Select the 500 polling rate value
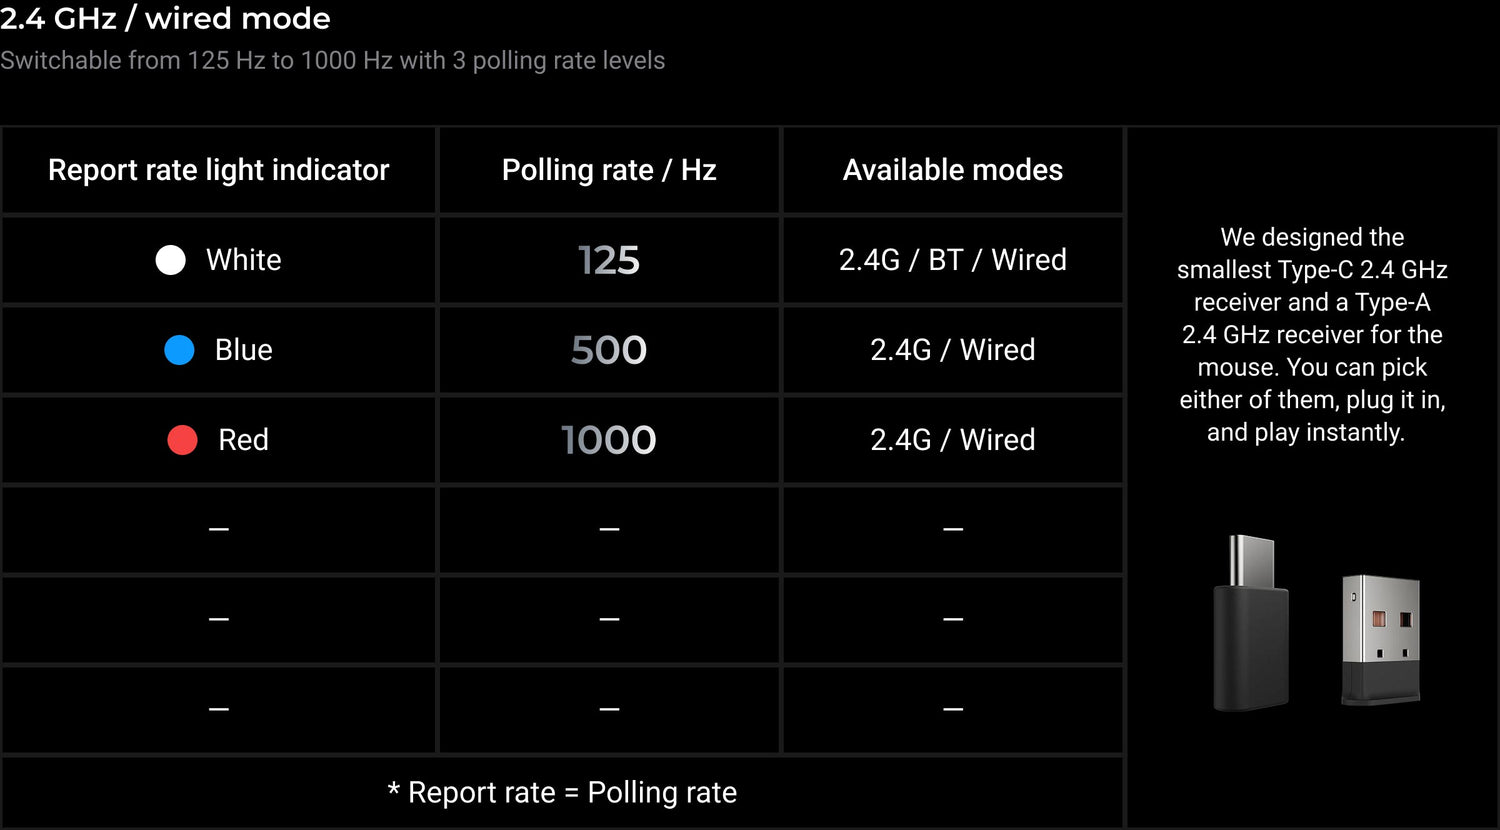 [609, 350]
